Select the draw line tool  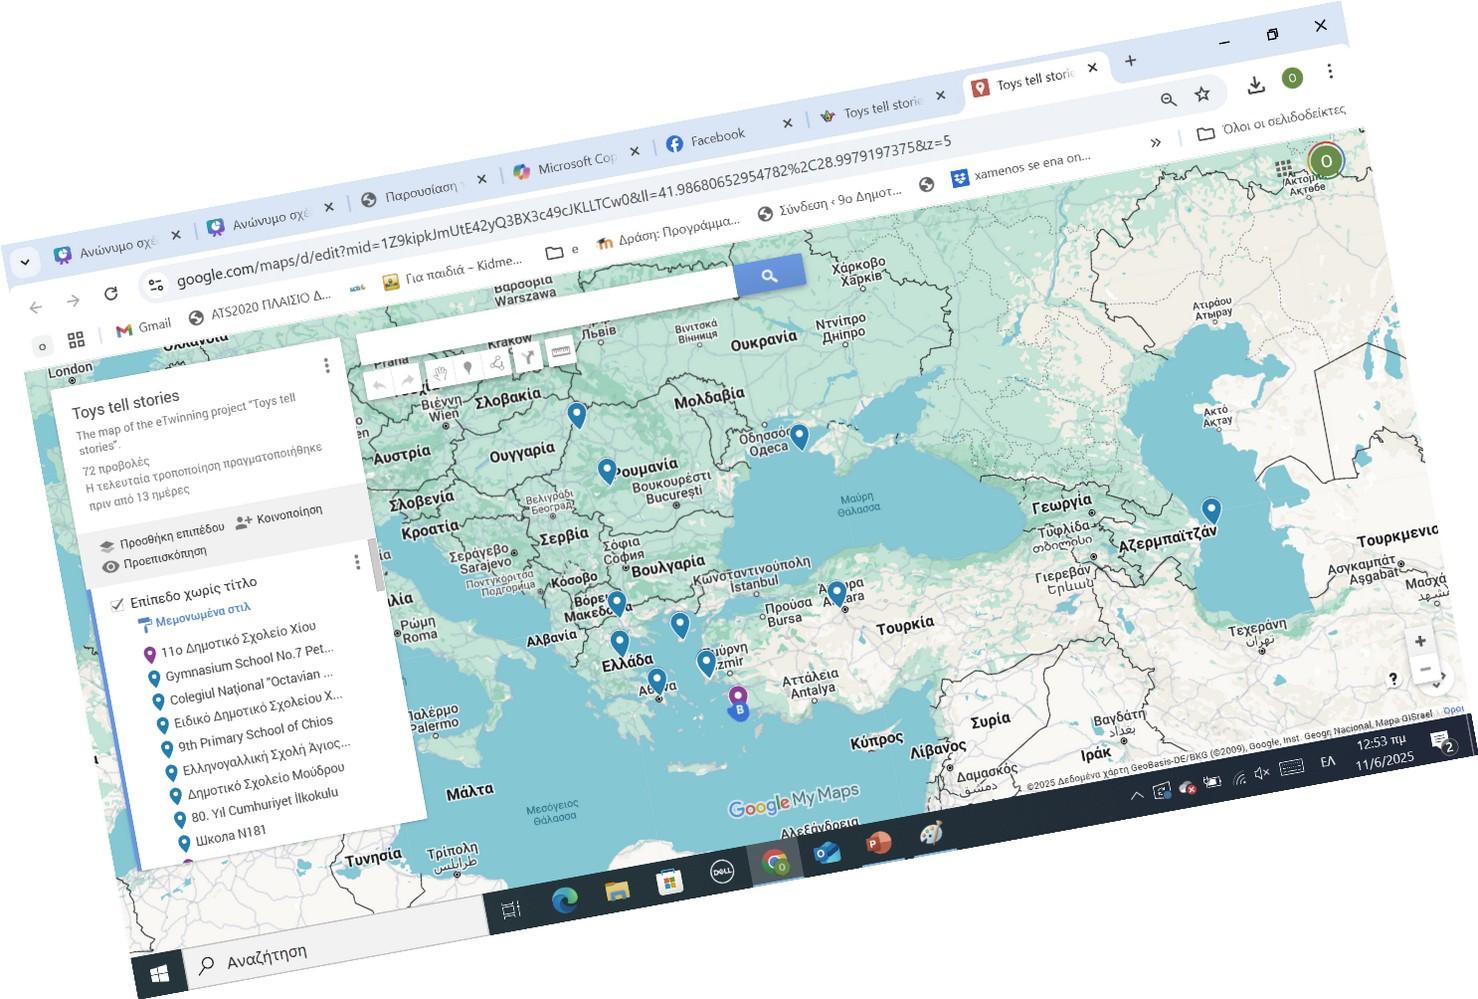[x=497, y=363]
